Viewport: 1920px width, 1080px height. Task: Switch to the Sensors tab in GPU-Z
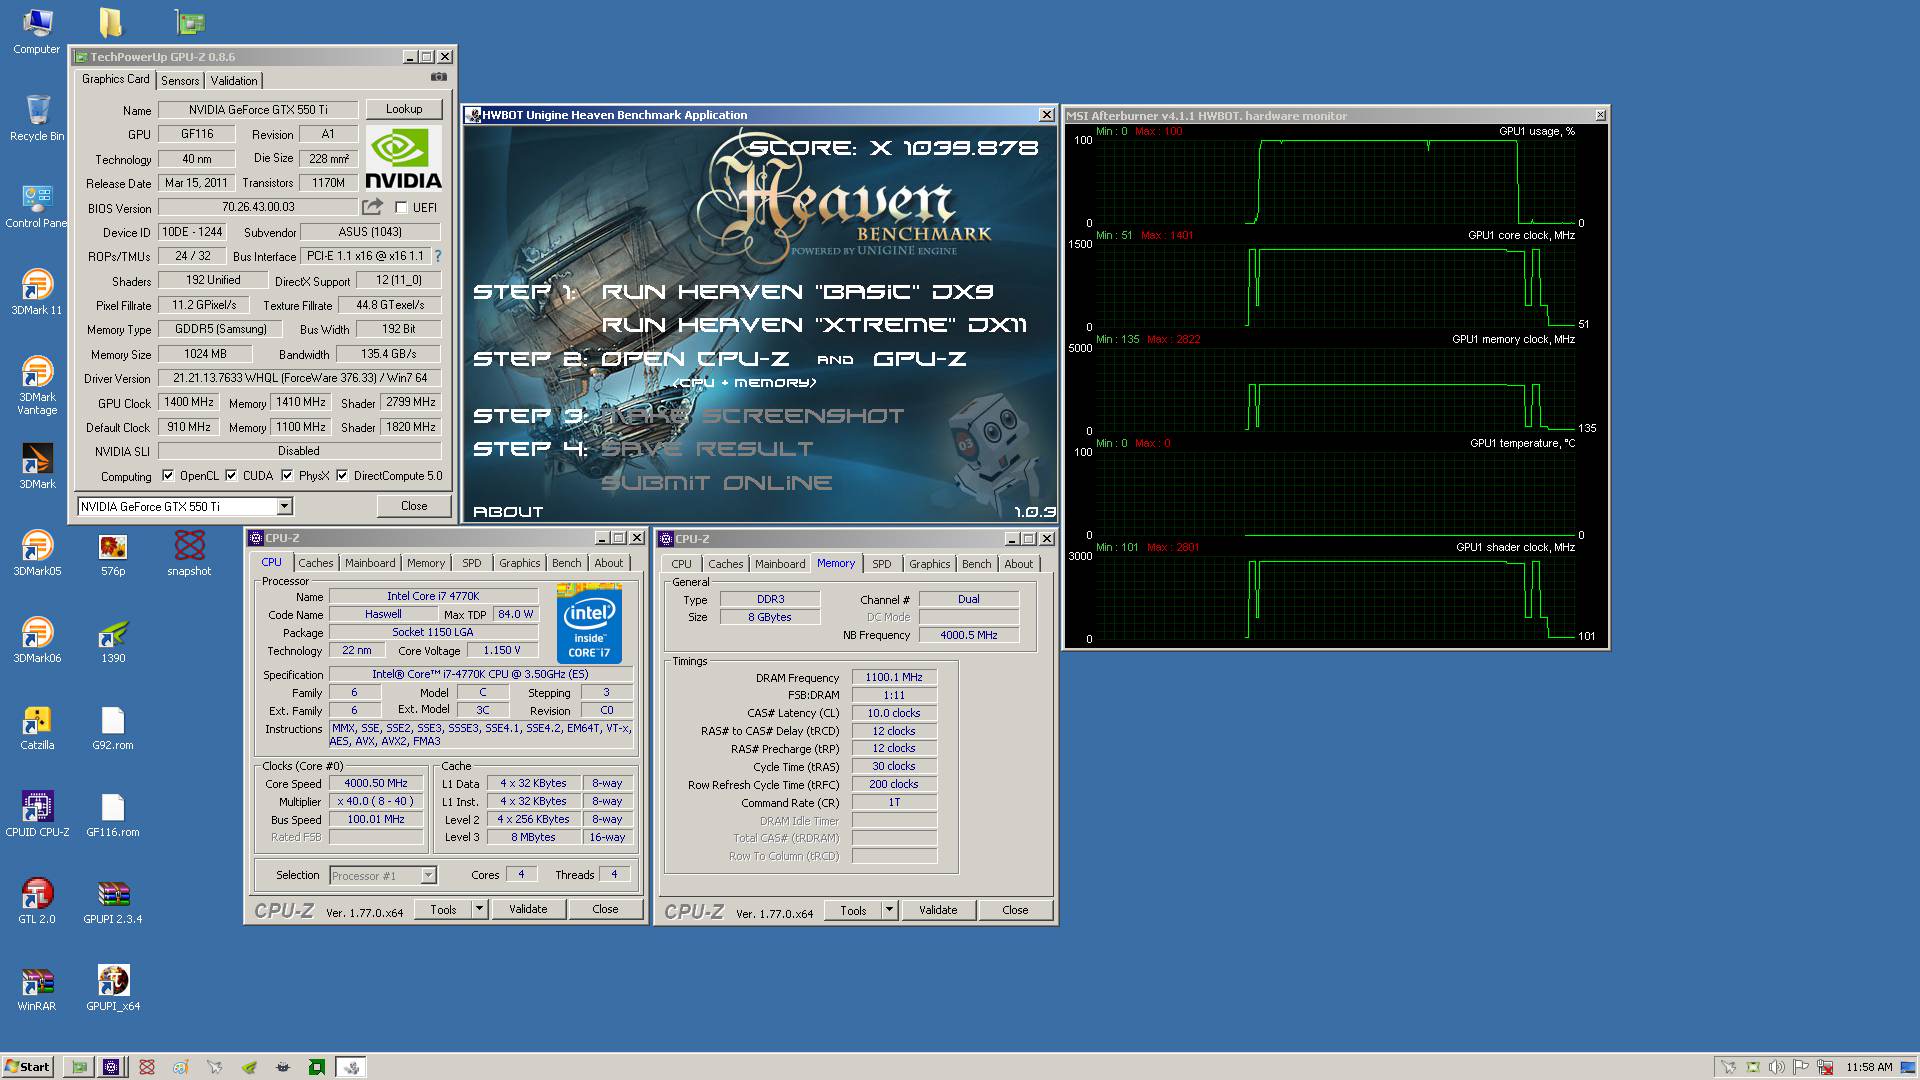[x=180, y=81]
